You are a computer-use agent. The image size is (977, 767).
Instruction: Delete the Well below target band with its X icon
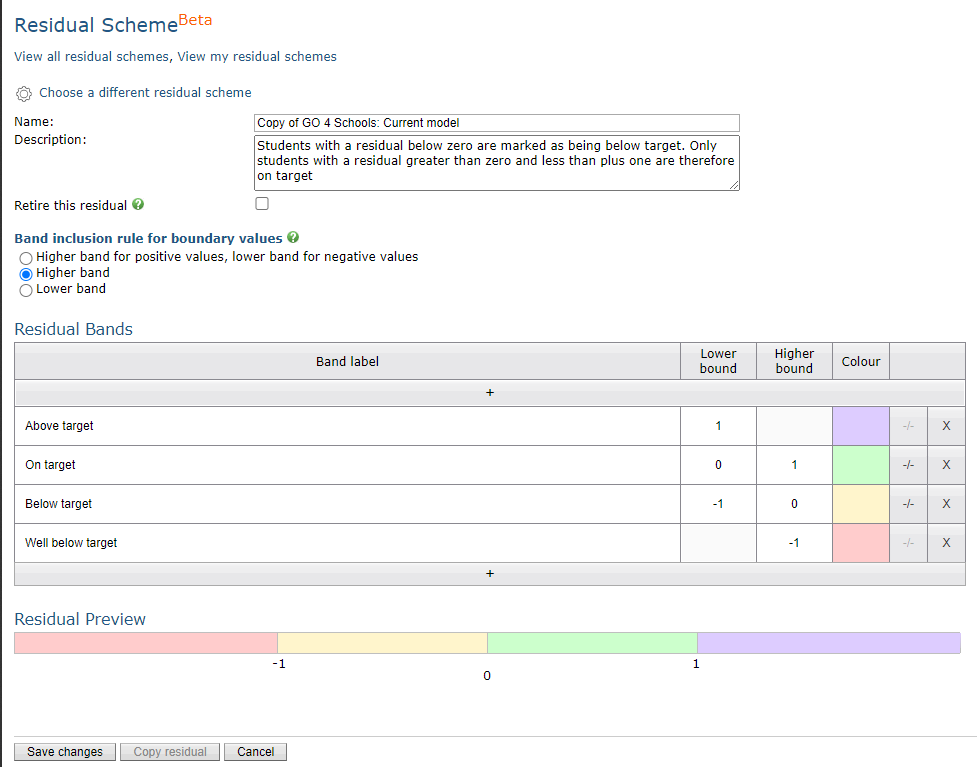[945, 543]
